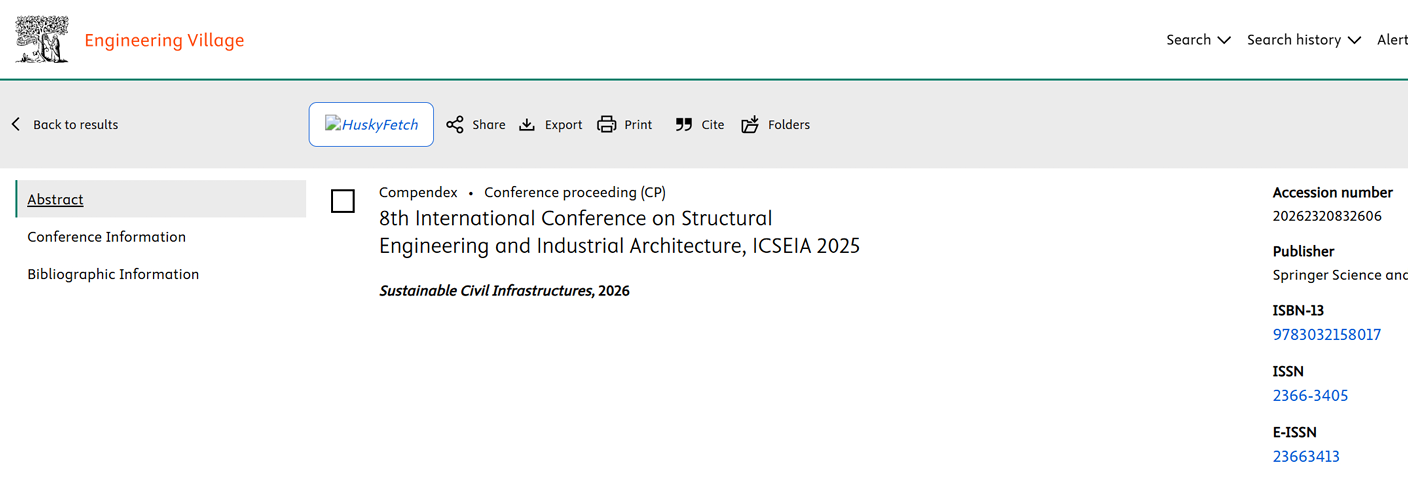The height and width of the screenshot is (481, 1408).
Task: Select the Share label
Action: click(x=489, y=125)
